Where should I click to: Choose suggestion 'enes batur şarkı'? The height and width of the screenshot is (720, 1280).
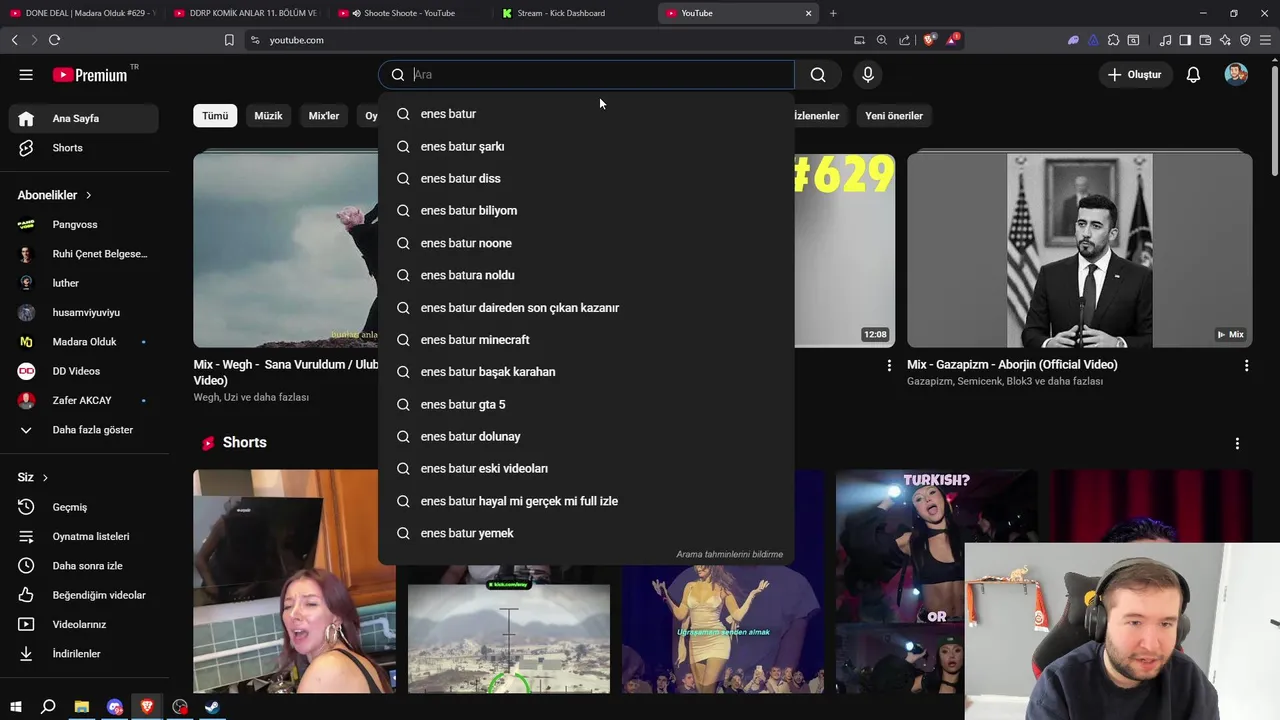[586, 146]
